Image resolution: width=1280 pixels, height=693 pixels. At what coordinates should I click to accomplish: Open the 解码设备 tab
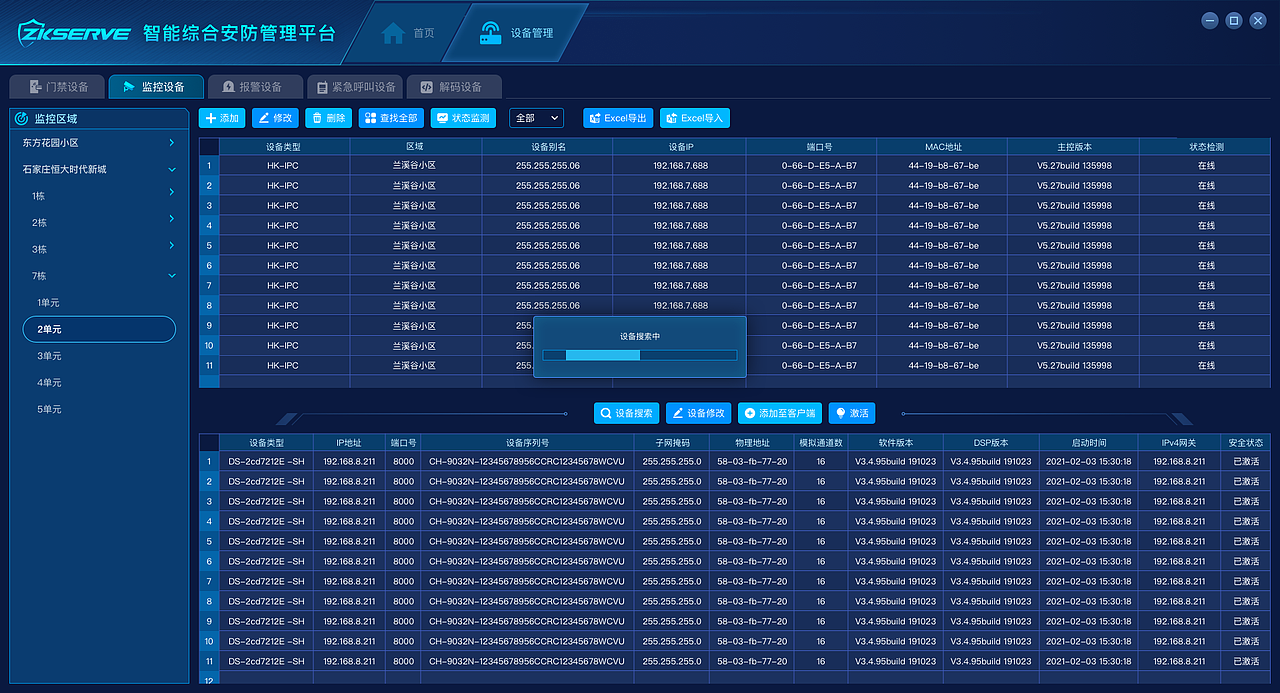pyautogui.click(x=453, y=87)
